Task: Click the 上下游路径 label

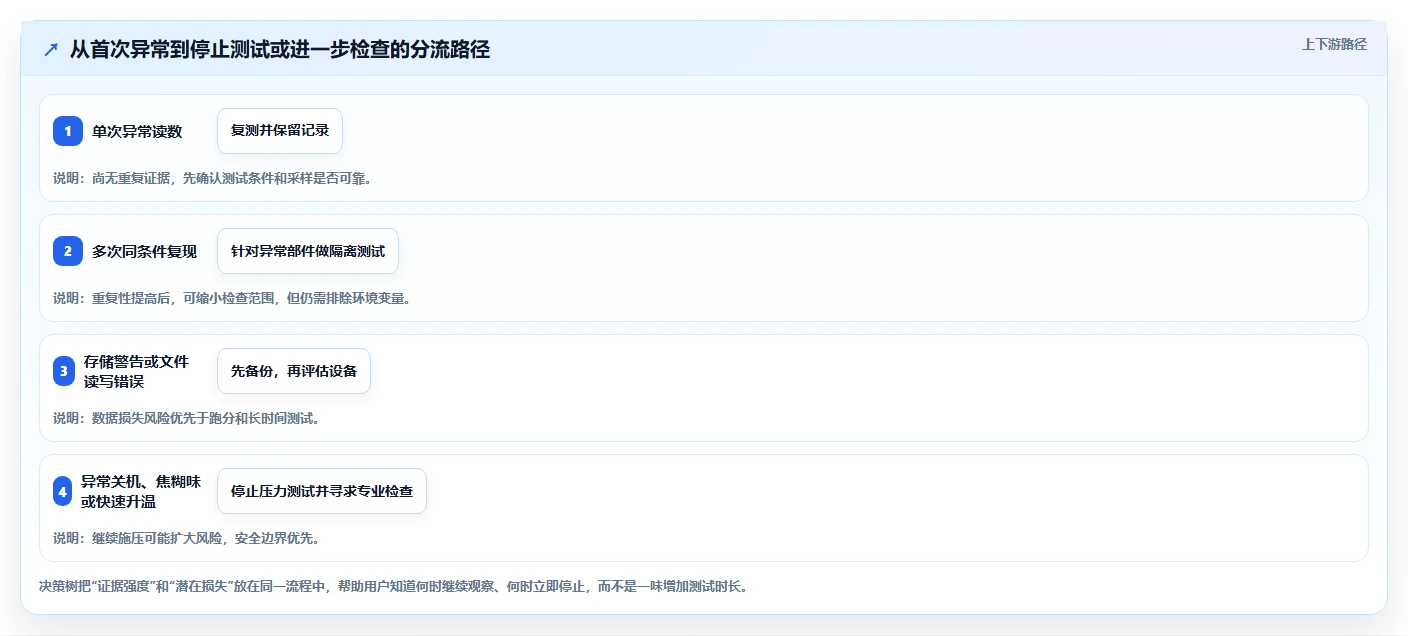Action: (1334, 44)
